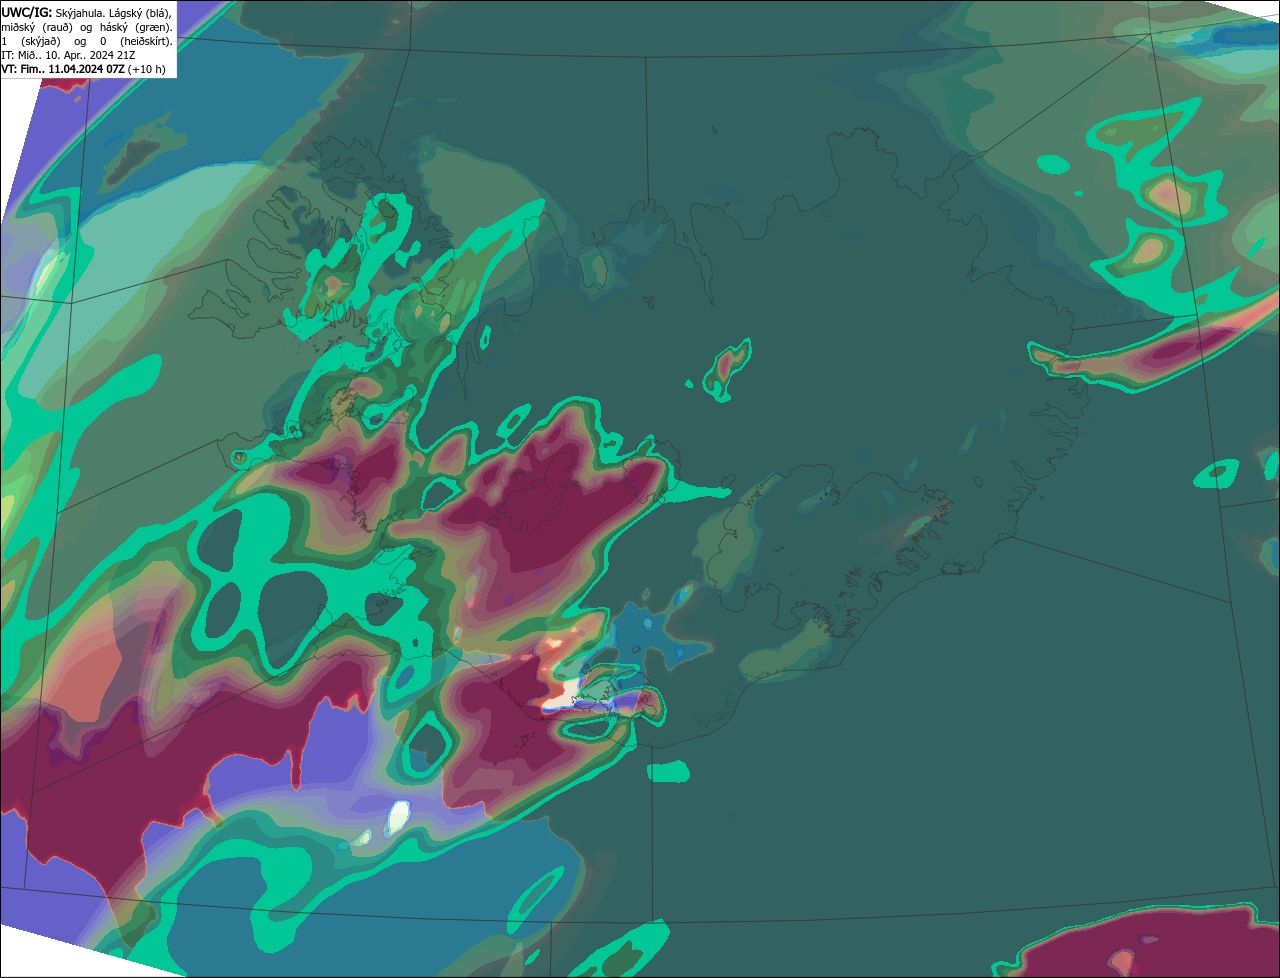
Task: Click the '(+10 h)' forecast offset text
Action: [146, 69]
